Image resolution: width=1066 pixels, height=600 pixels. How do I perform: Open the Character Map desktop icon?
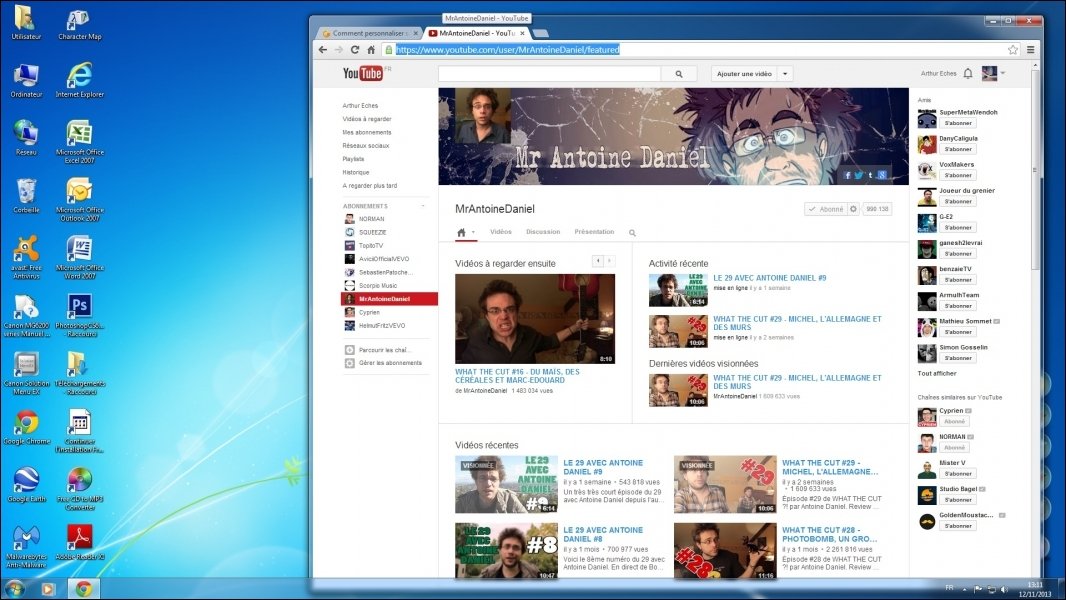80,24
